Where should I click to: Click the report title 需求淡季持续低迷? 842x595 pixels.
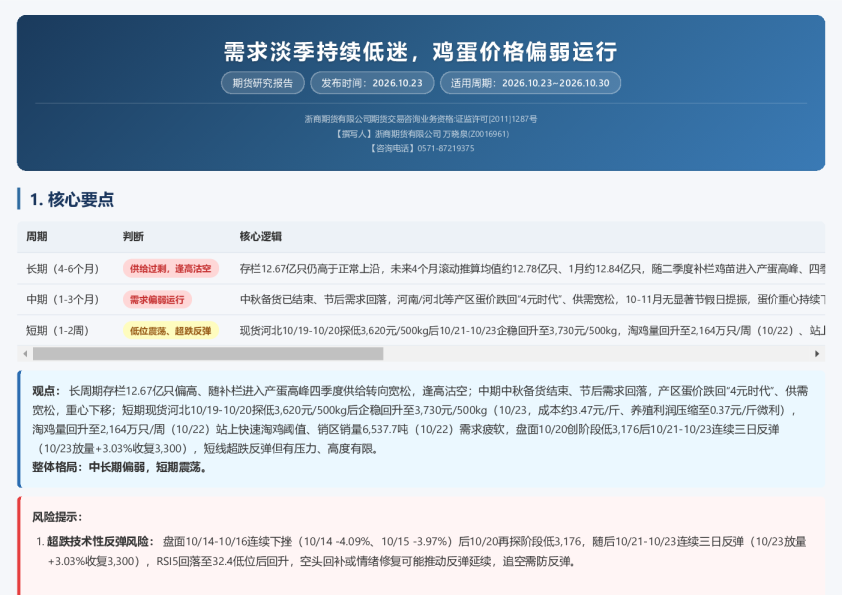click(421, 52)
